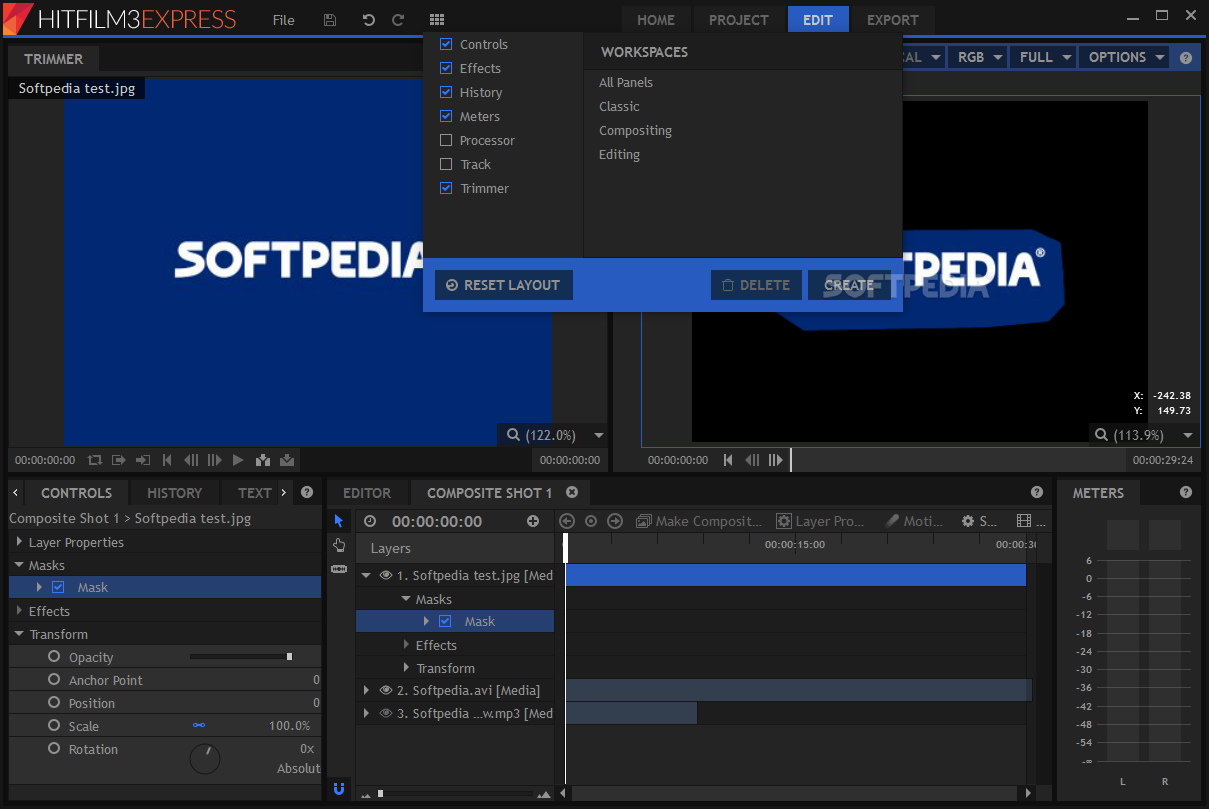The height and width of the screenshot is (809, 1209).
Task: Step forward one frame in Trimmer
Action: pos(214,460)
